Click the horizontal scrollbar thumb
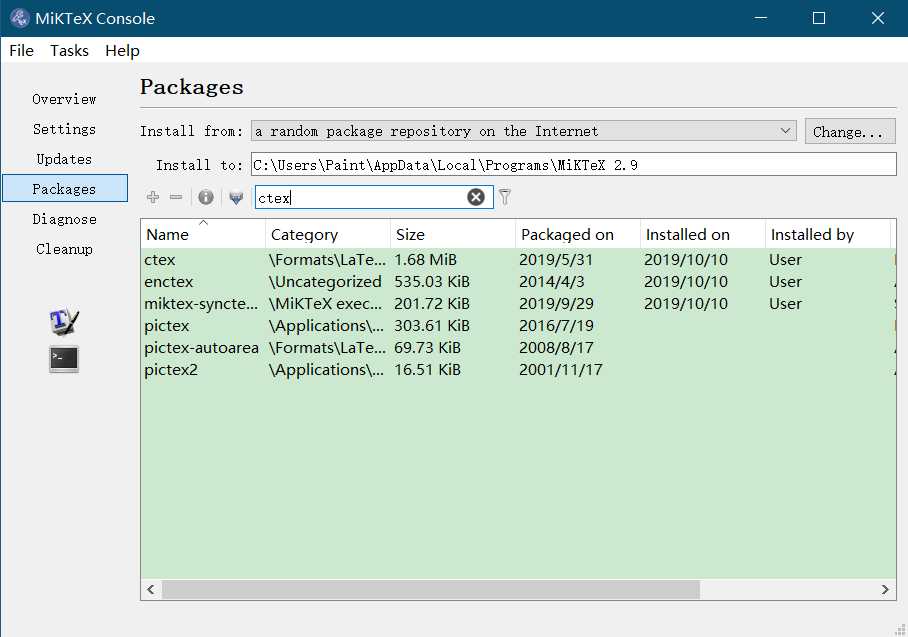Image resolution: width=908 pixels, height=637 pixels. (x=431, y=590)
